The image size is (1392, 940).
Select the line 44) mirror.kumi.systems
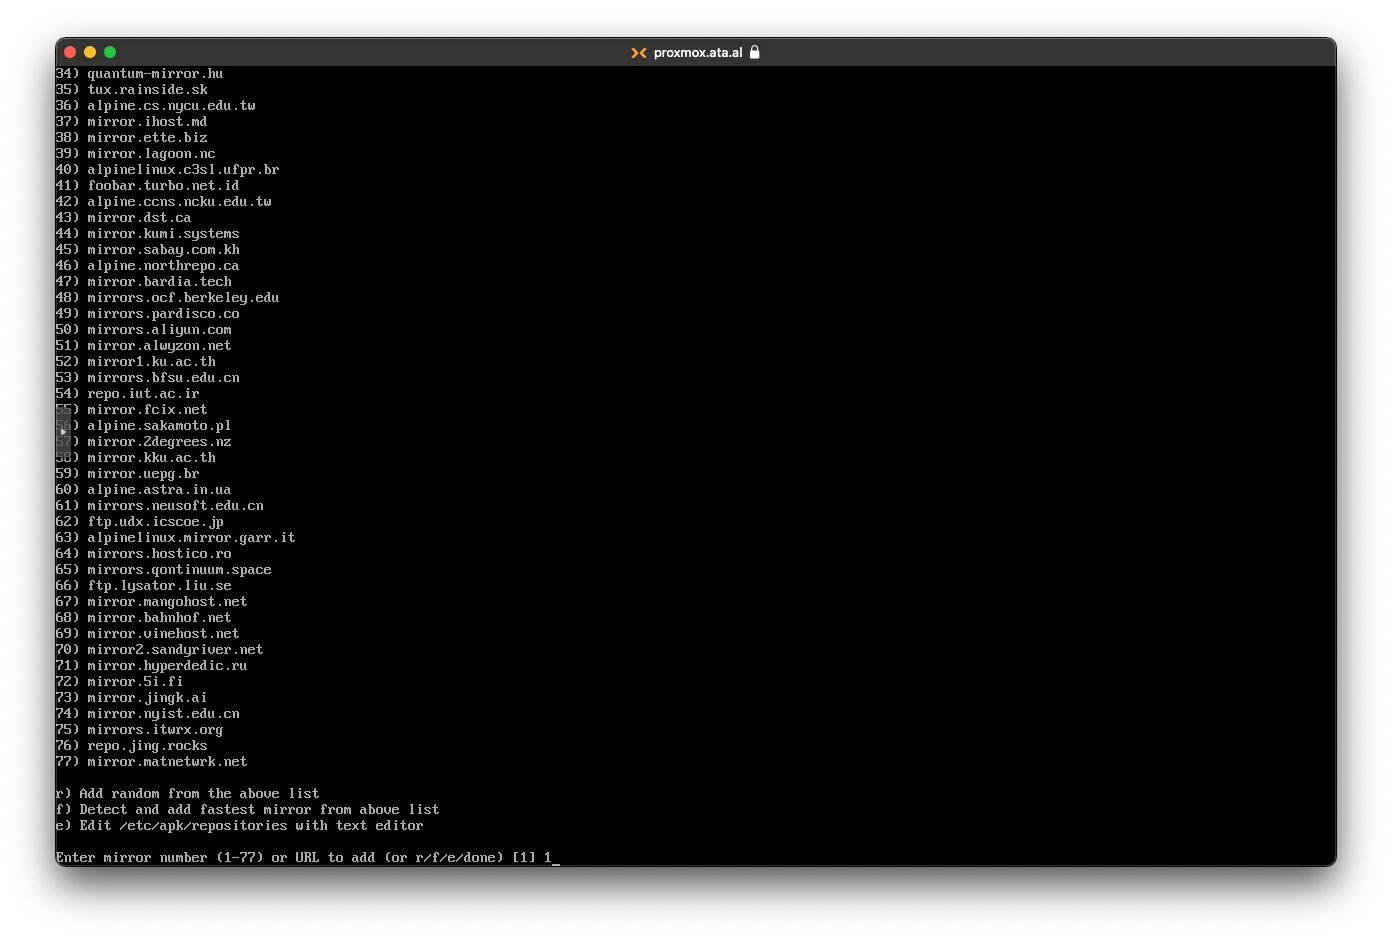(x=148, y=234)
